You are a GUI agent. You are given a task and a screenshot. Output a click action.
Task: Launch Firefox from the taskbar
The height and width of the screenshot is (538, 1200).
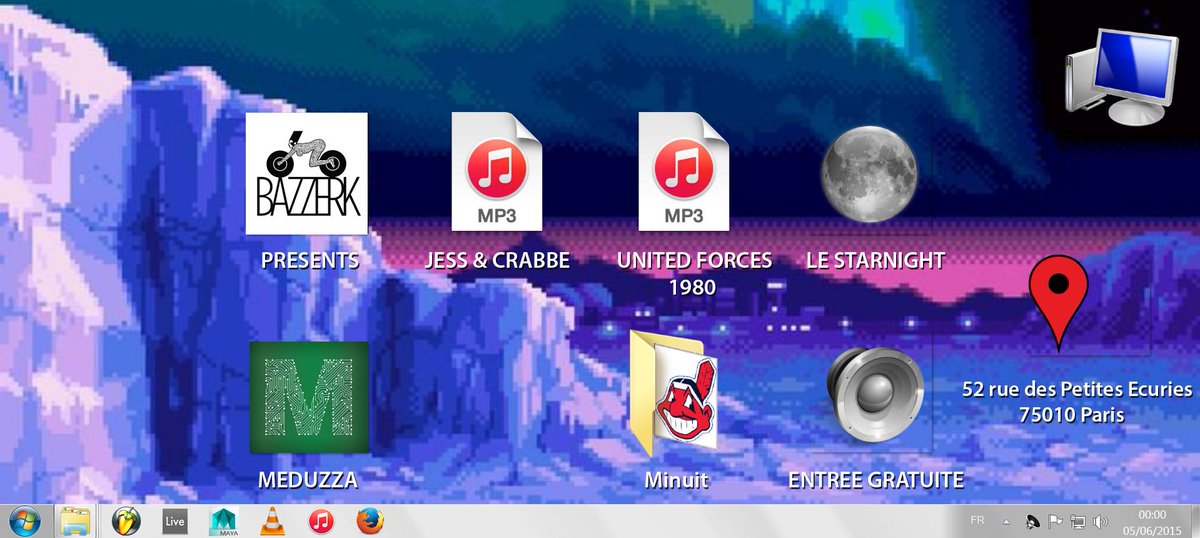[369, 521]
